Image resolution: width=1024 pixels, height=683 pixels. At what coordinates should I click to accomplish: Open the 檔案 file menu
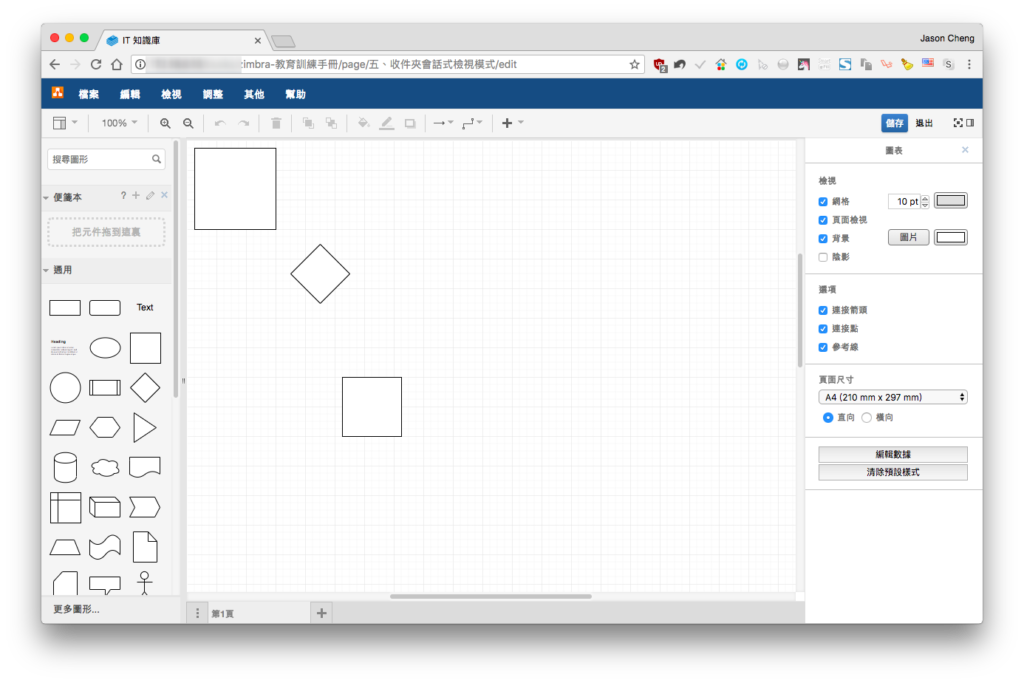(x=88, y=94)
